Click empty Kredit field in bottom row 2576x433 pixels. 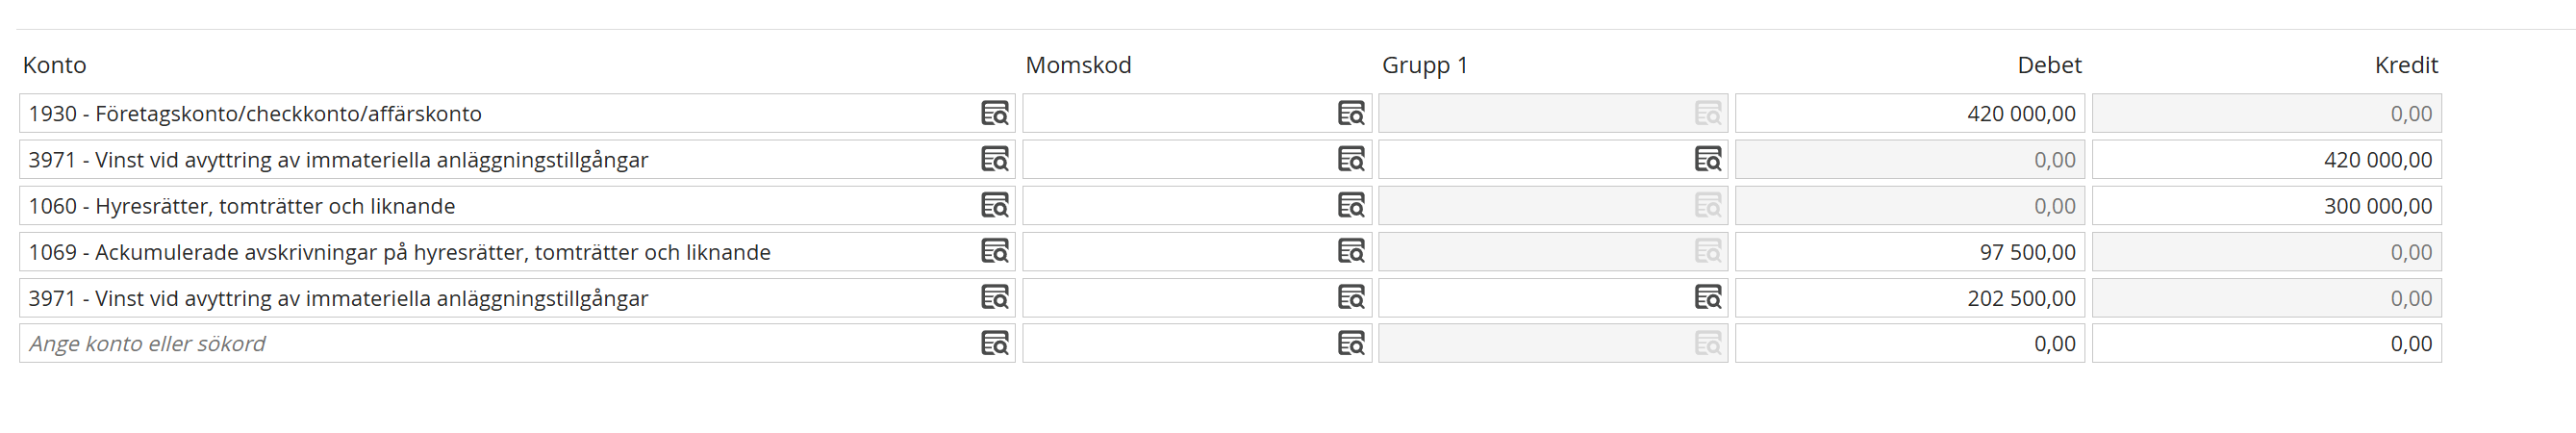[2265, 343]
